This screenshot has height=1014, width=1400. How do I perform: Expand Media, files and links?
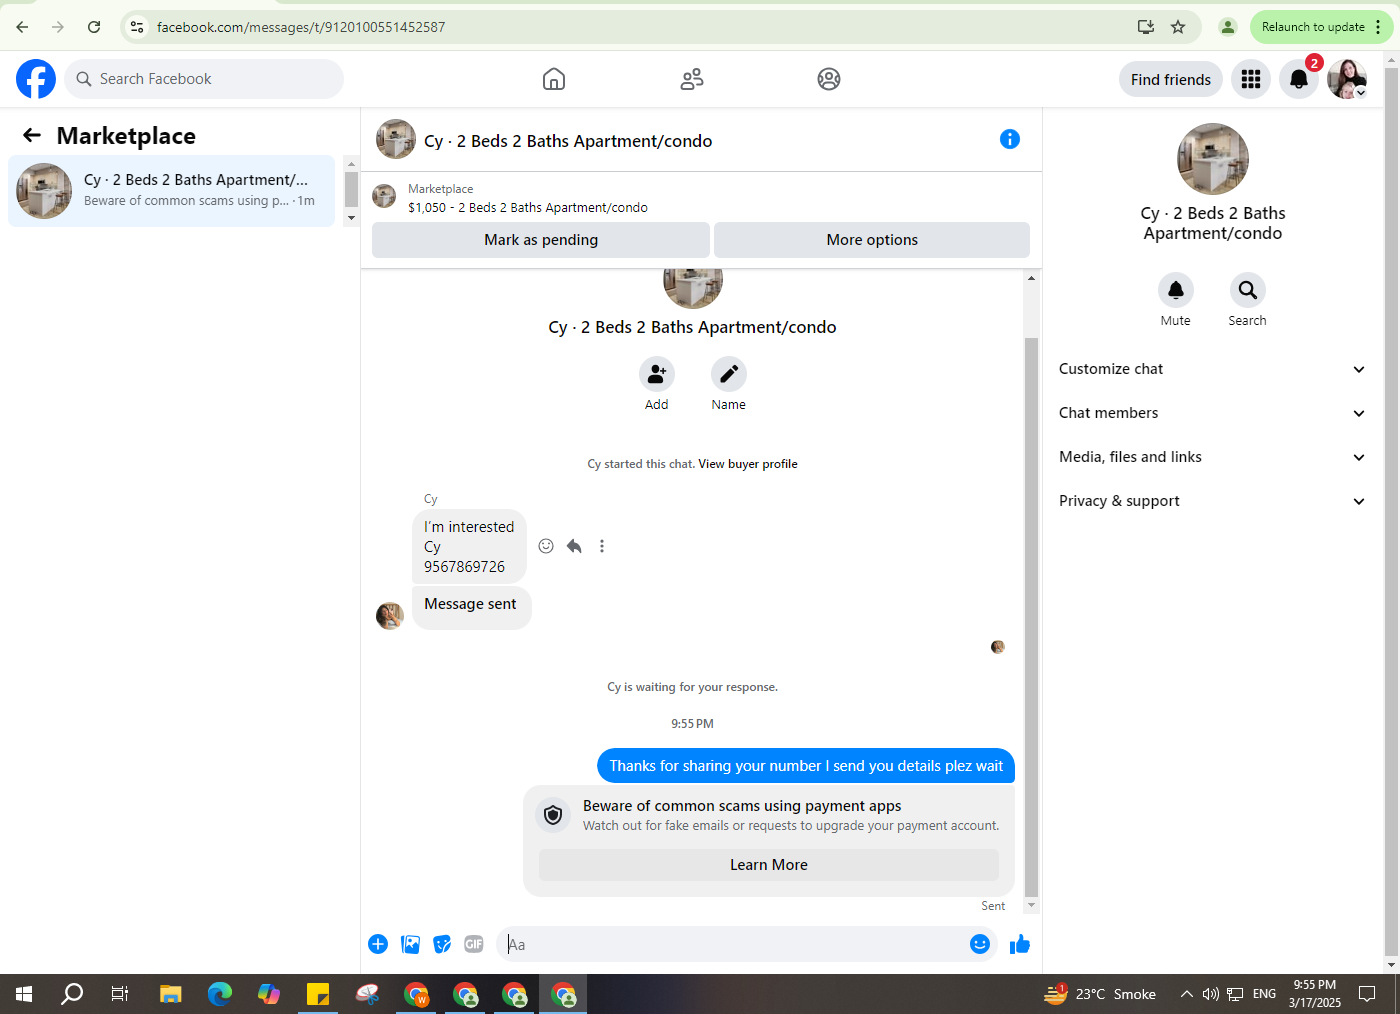(1212, 457)
